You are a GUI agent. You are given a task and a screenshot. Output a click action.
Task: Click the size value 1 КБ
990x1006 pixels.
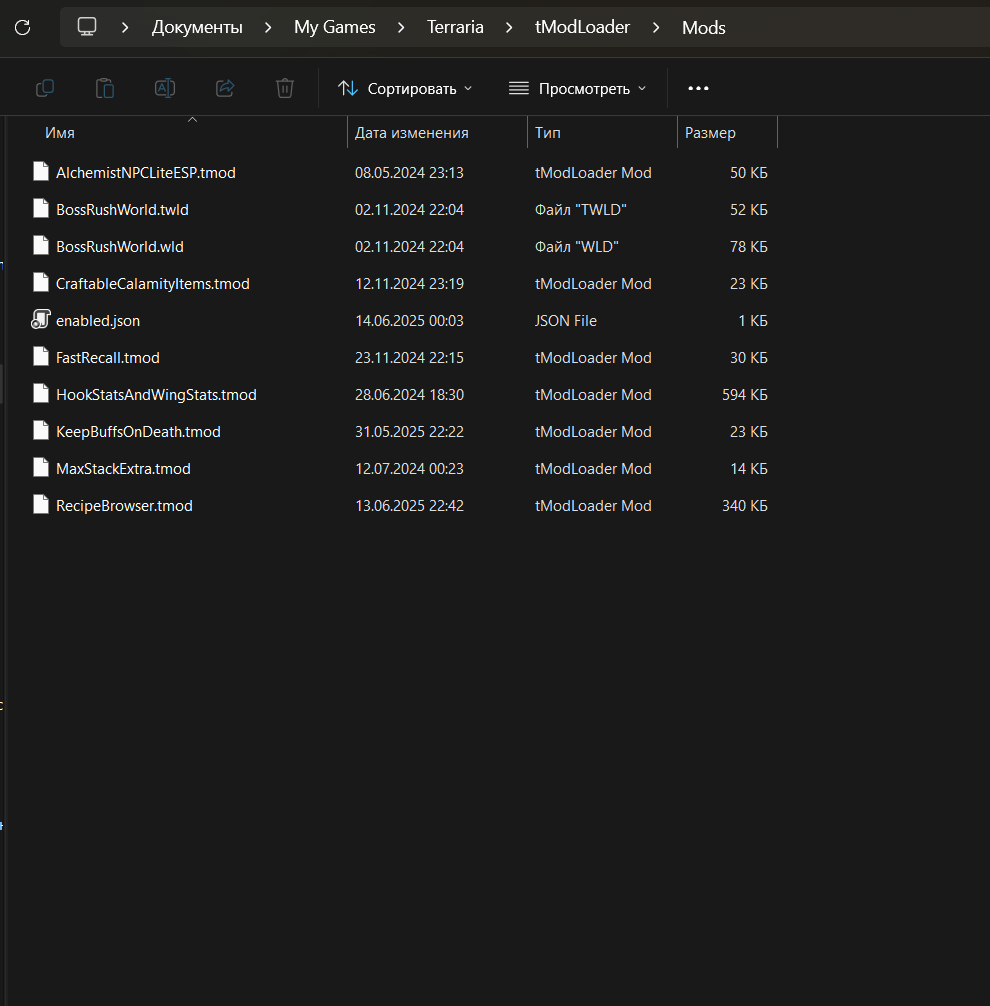753,321
